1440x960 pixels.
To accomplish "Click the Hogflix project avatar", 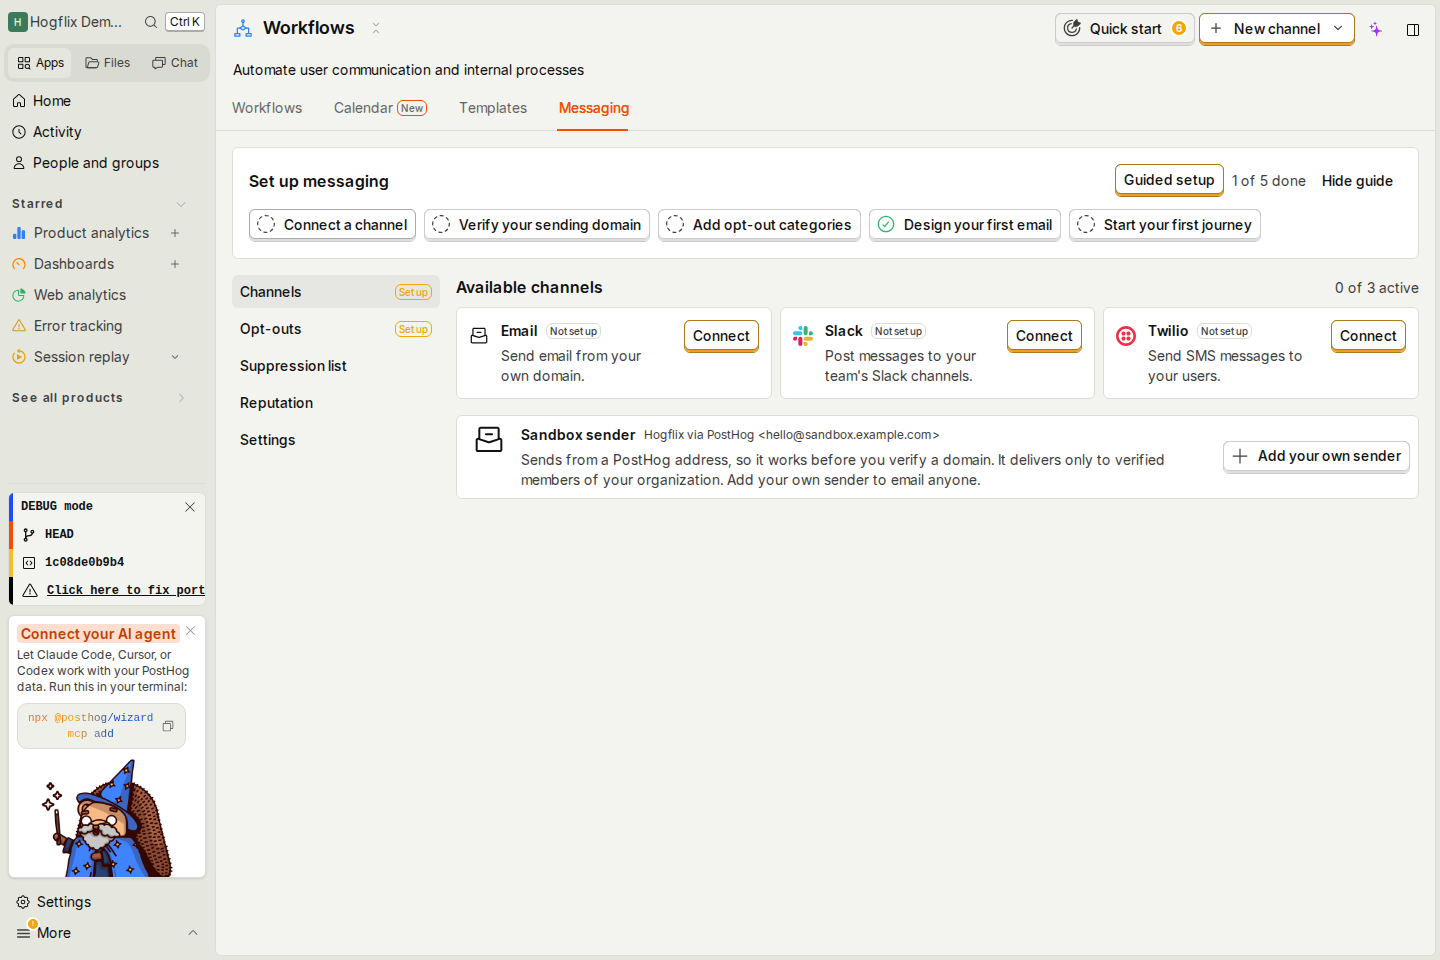I will click(x=18, y=22).
